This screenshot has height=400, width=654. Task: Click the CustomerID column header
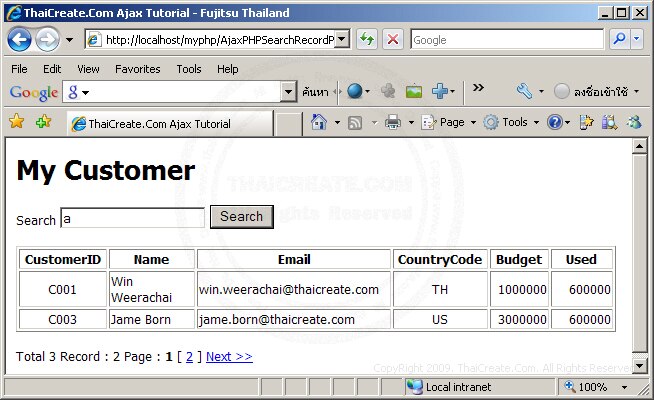coord(63,259)
